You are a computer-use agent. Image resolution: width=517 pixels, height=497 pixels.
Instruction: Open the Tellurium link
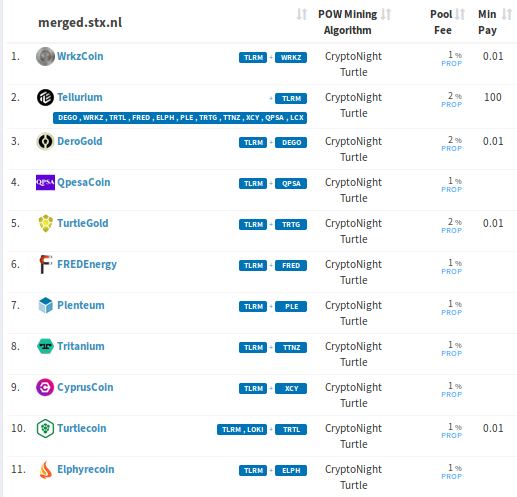80,97
